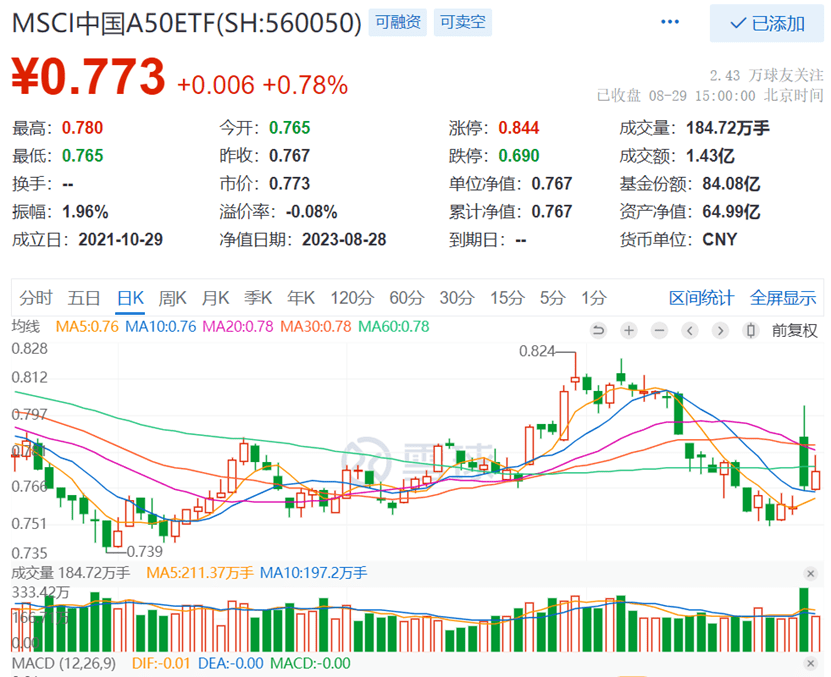Close the volume indicator panel

click(x=811, y=573)
